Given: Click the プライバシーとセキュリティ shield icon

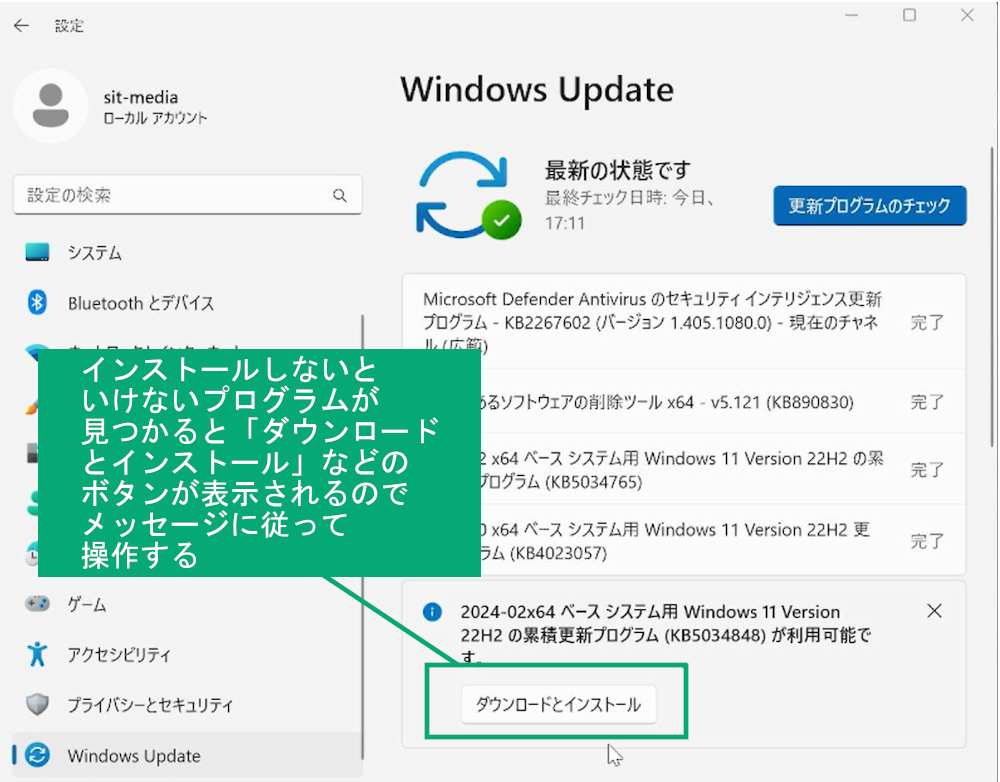Looking at the screenshot, I should [x=37, y=704].
